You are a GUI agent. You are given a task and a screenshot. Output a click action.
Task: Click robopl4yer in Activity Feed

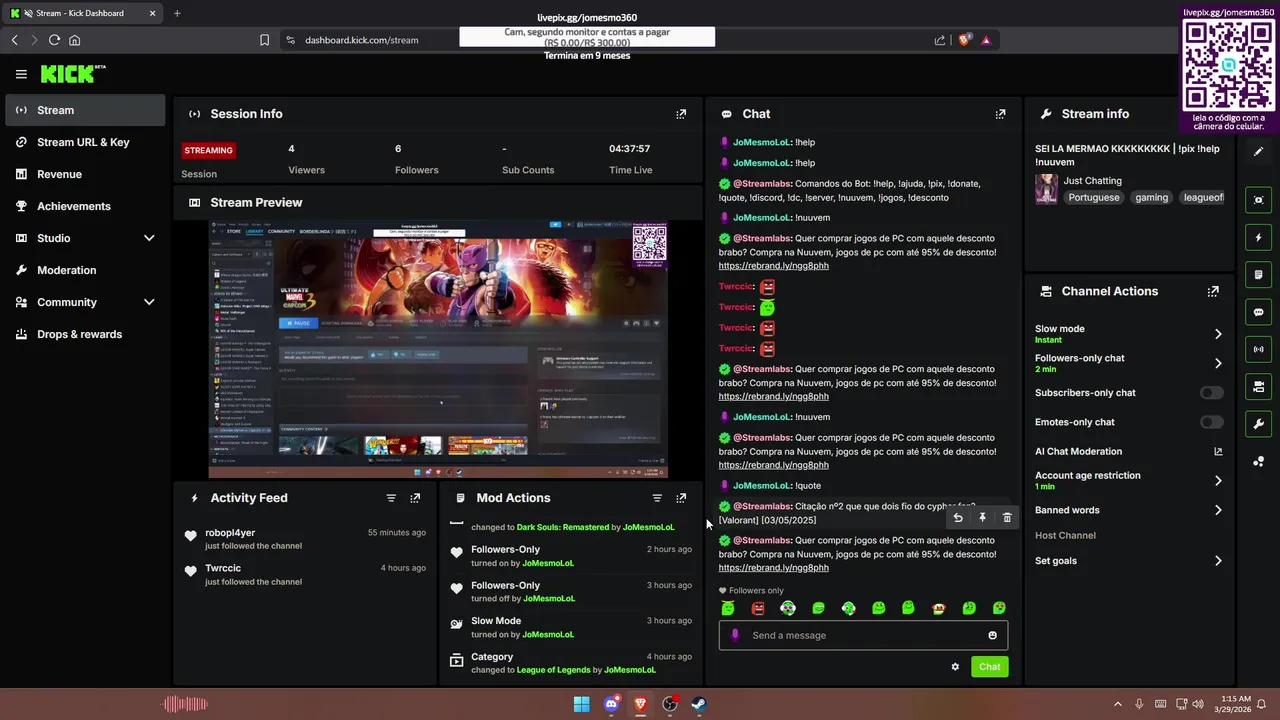pyautogui.click(x=230, y=533)
